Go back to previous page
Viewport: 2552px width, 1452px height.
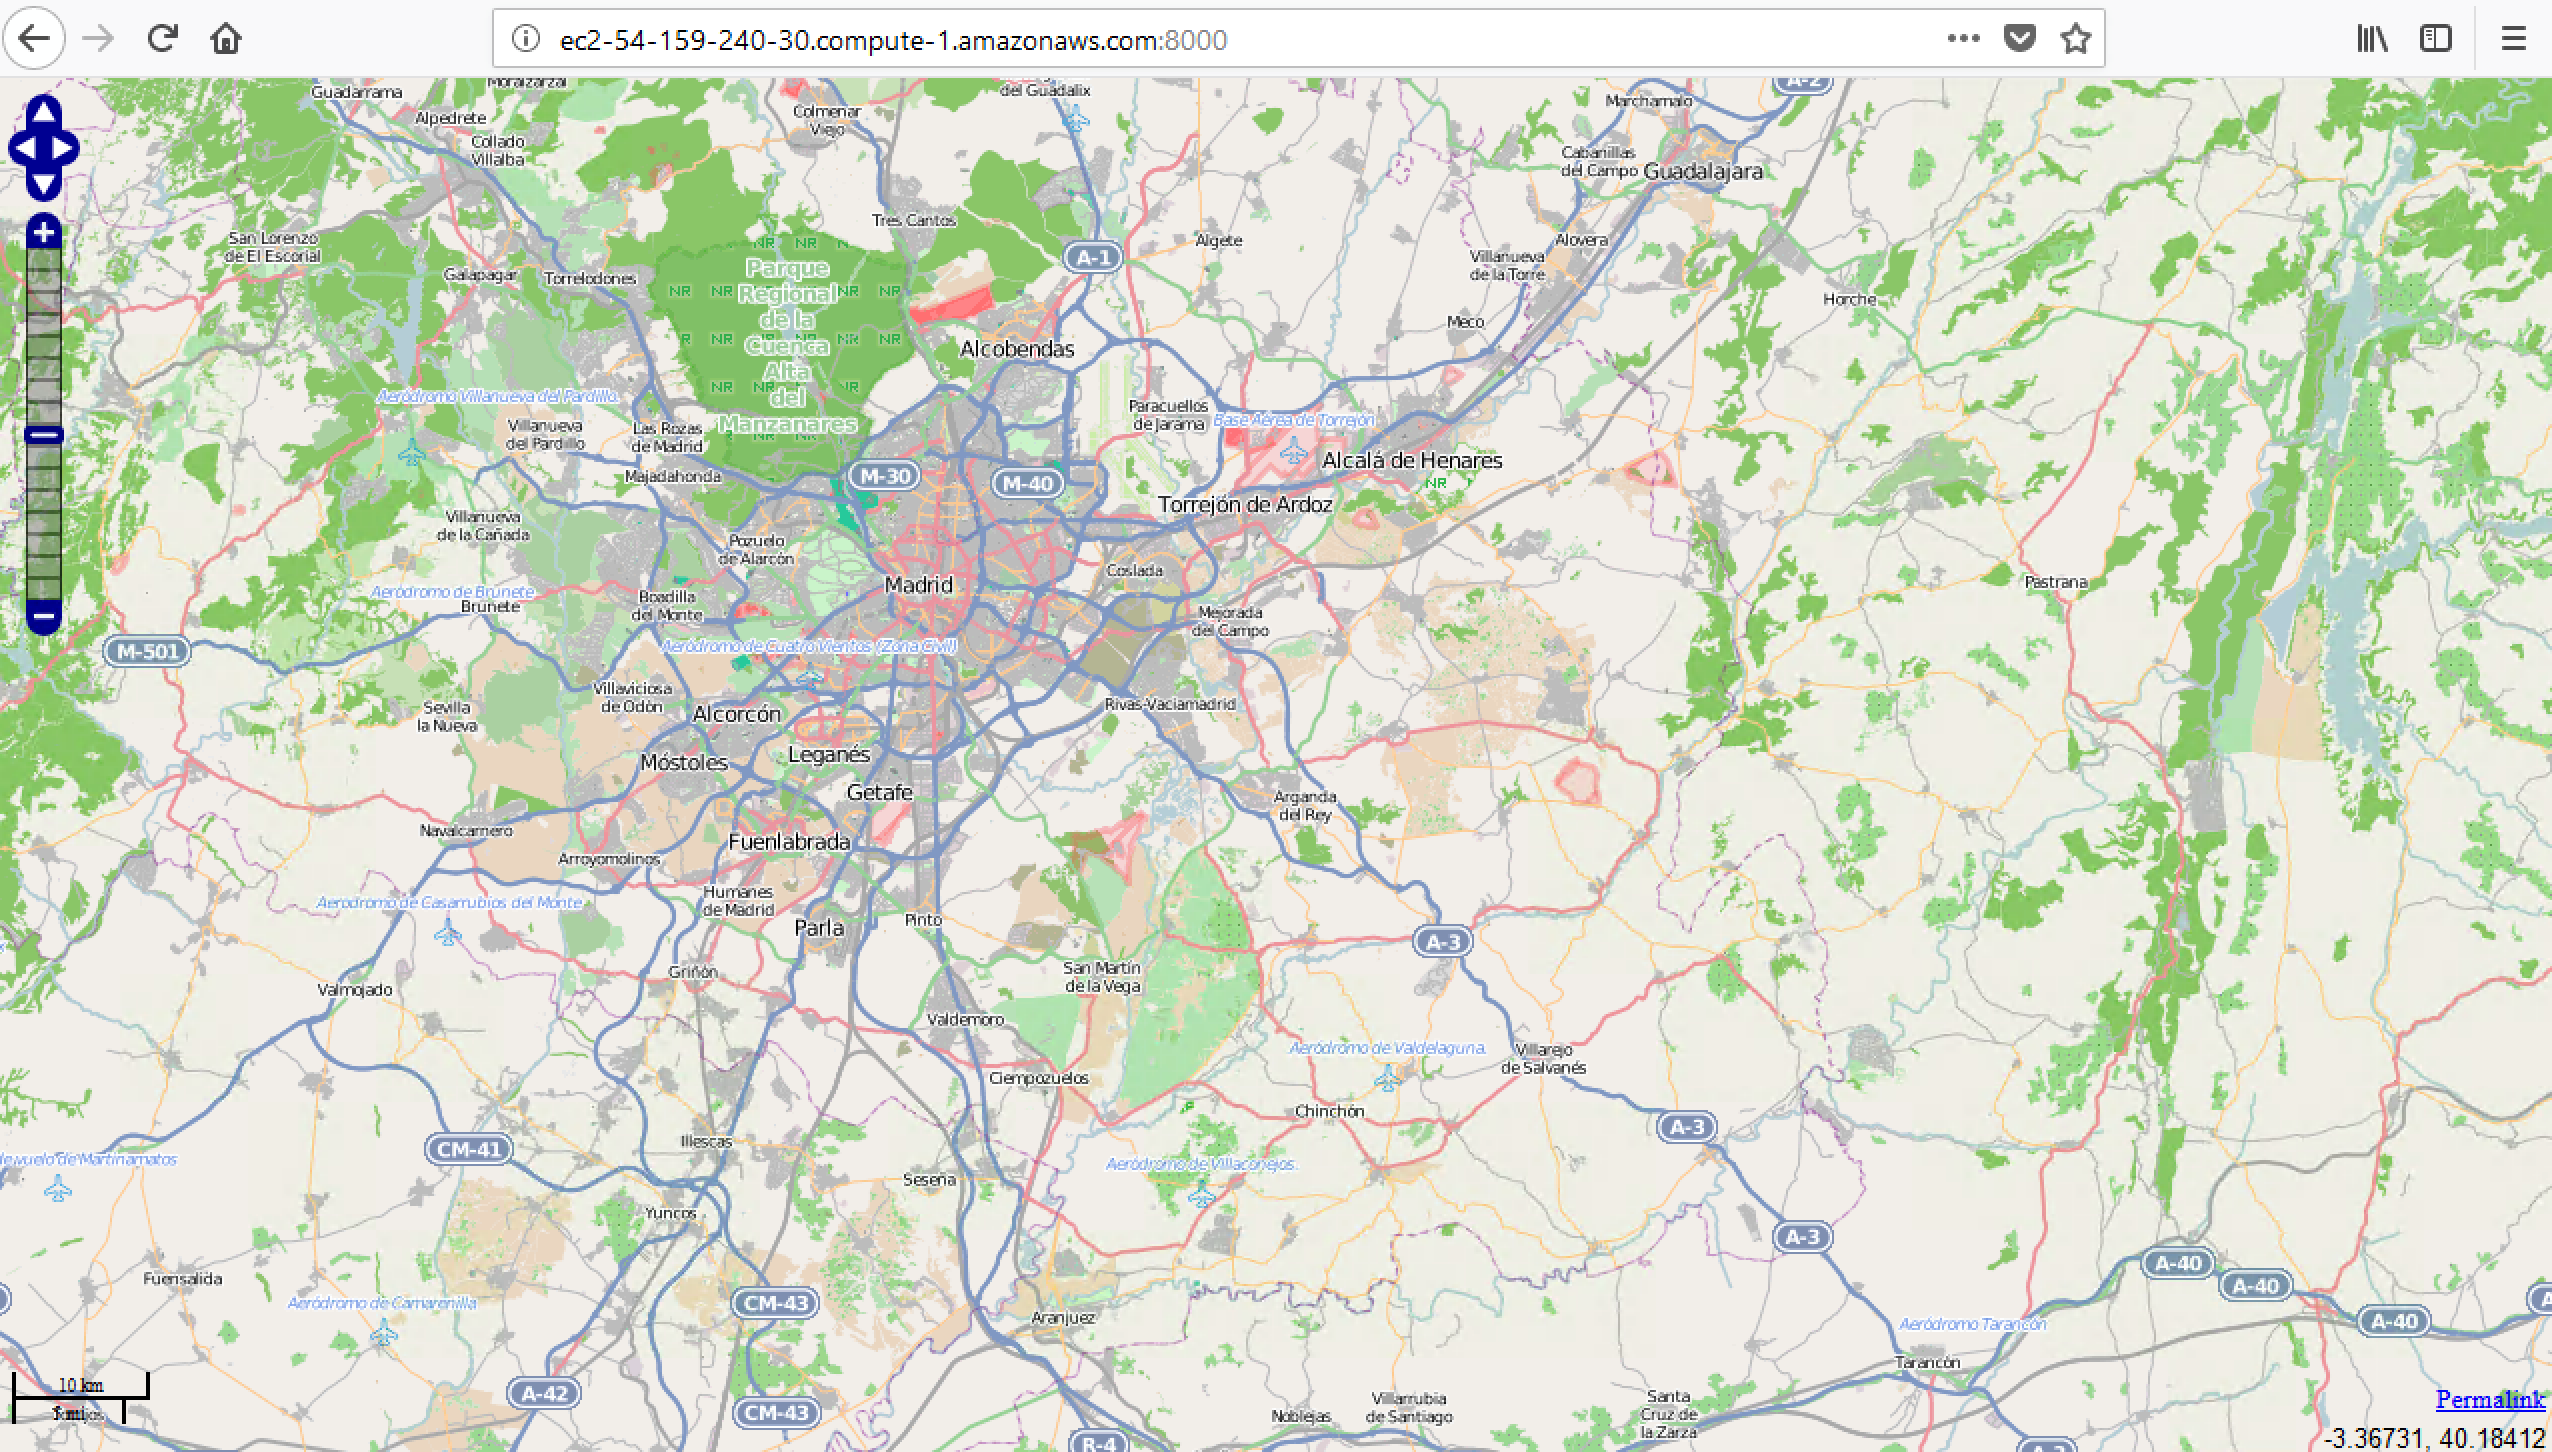click(x=35, y=39)
